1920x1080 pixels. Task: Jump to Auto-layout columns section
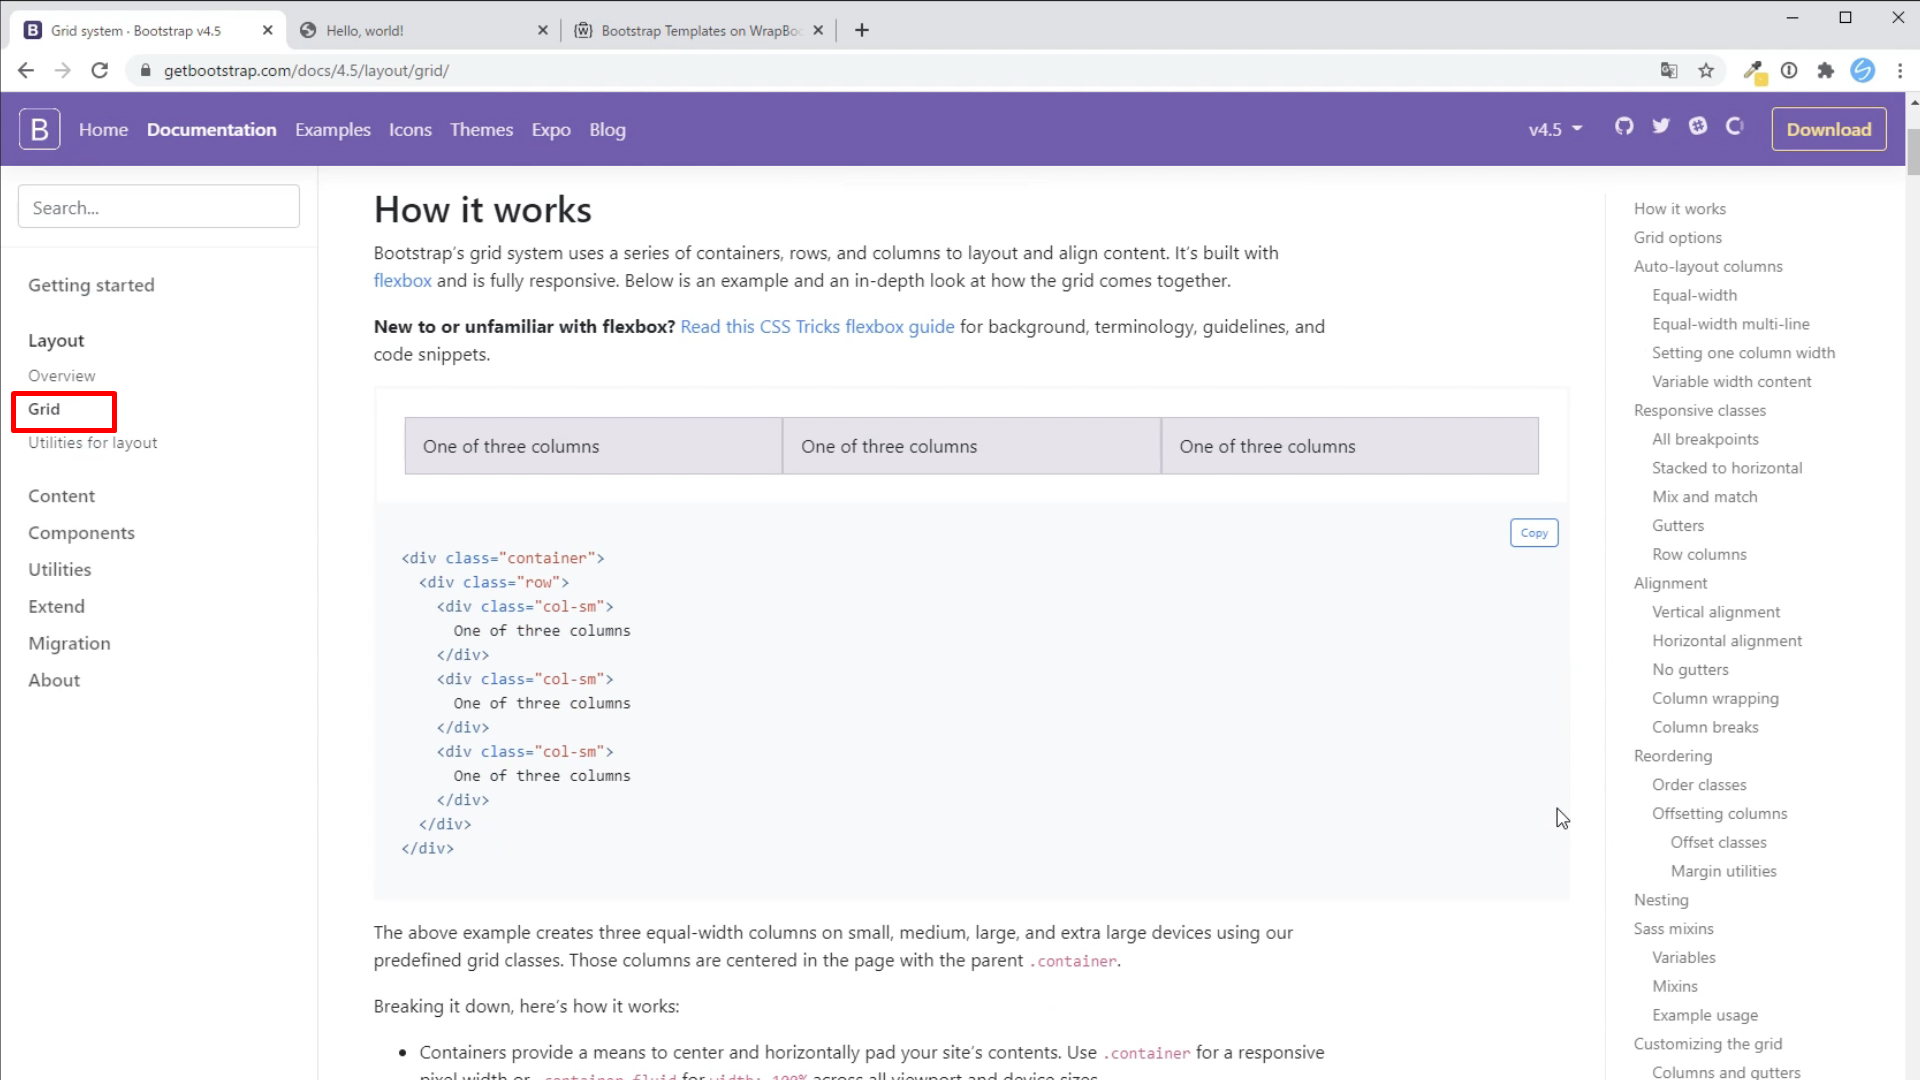pos(1708,267)
